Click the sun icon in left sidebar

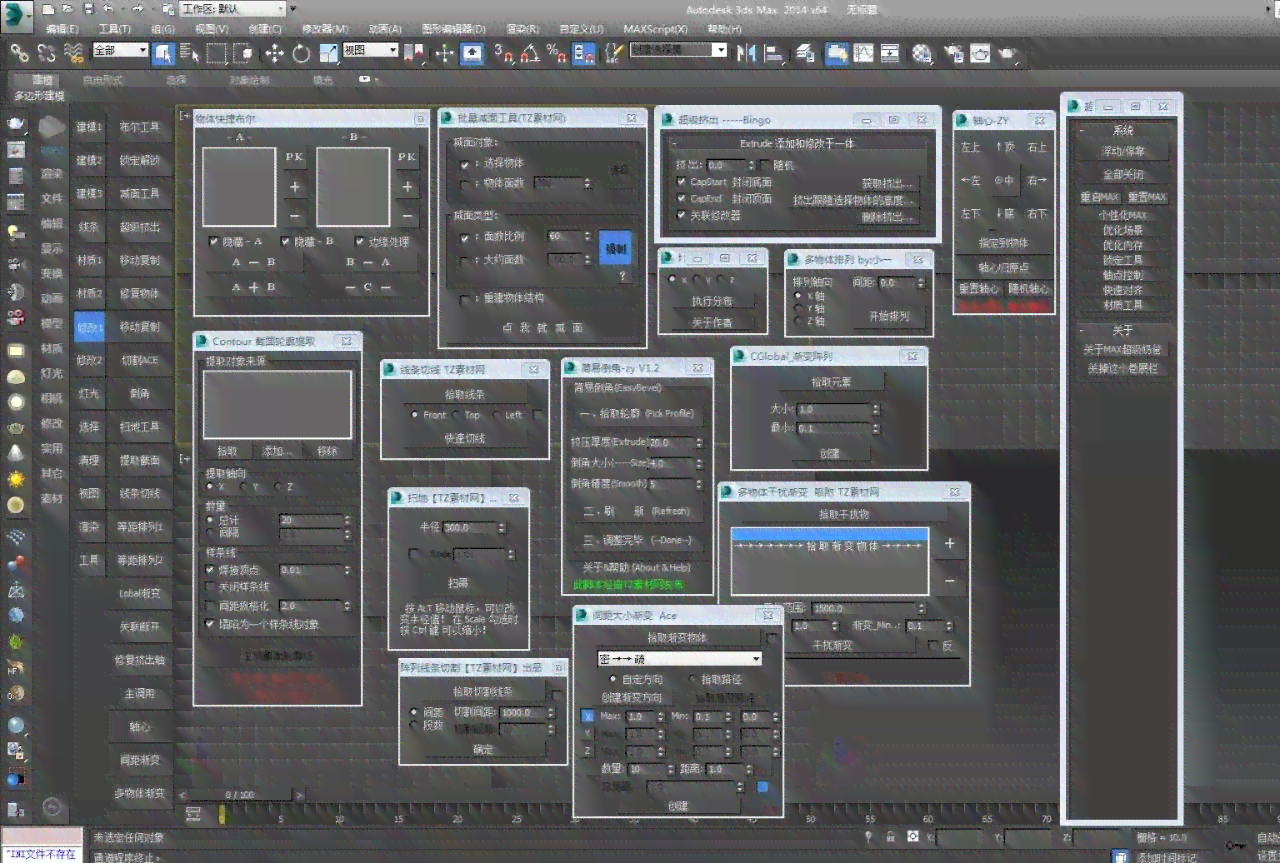click(x=16, y=478)
